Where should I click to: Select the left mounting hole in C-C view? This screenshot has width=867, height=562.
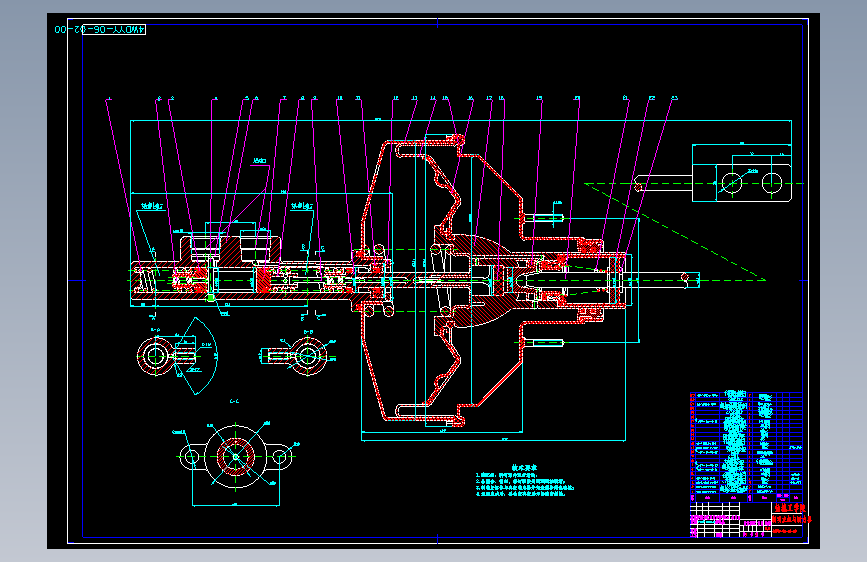coord(192,457)
